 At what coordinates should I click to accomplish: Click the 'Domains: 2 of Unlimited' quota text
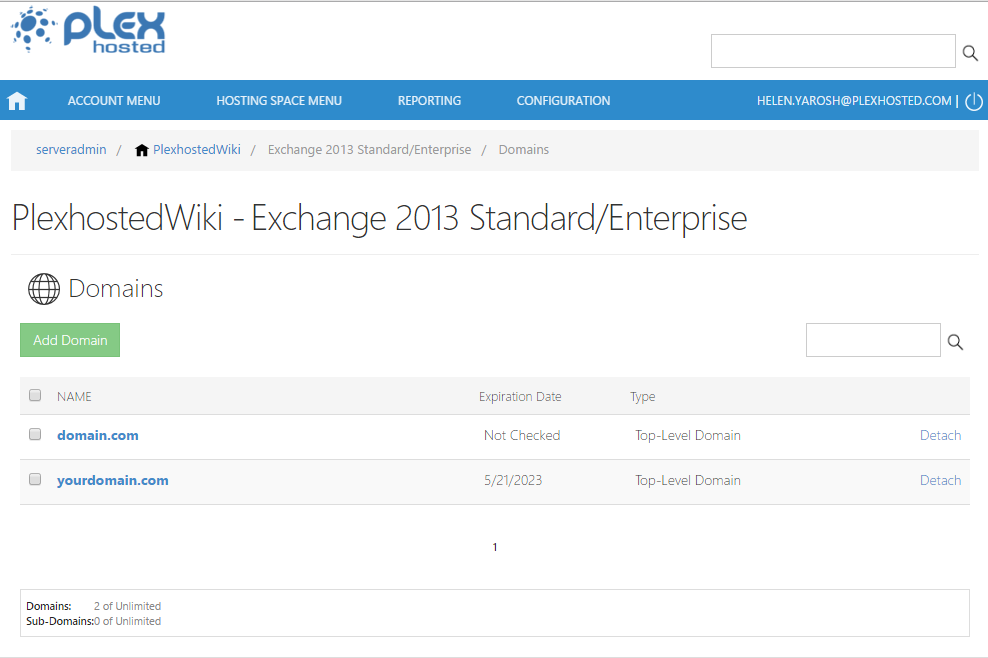tap(93, 606)
